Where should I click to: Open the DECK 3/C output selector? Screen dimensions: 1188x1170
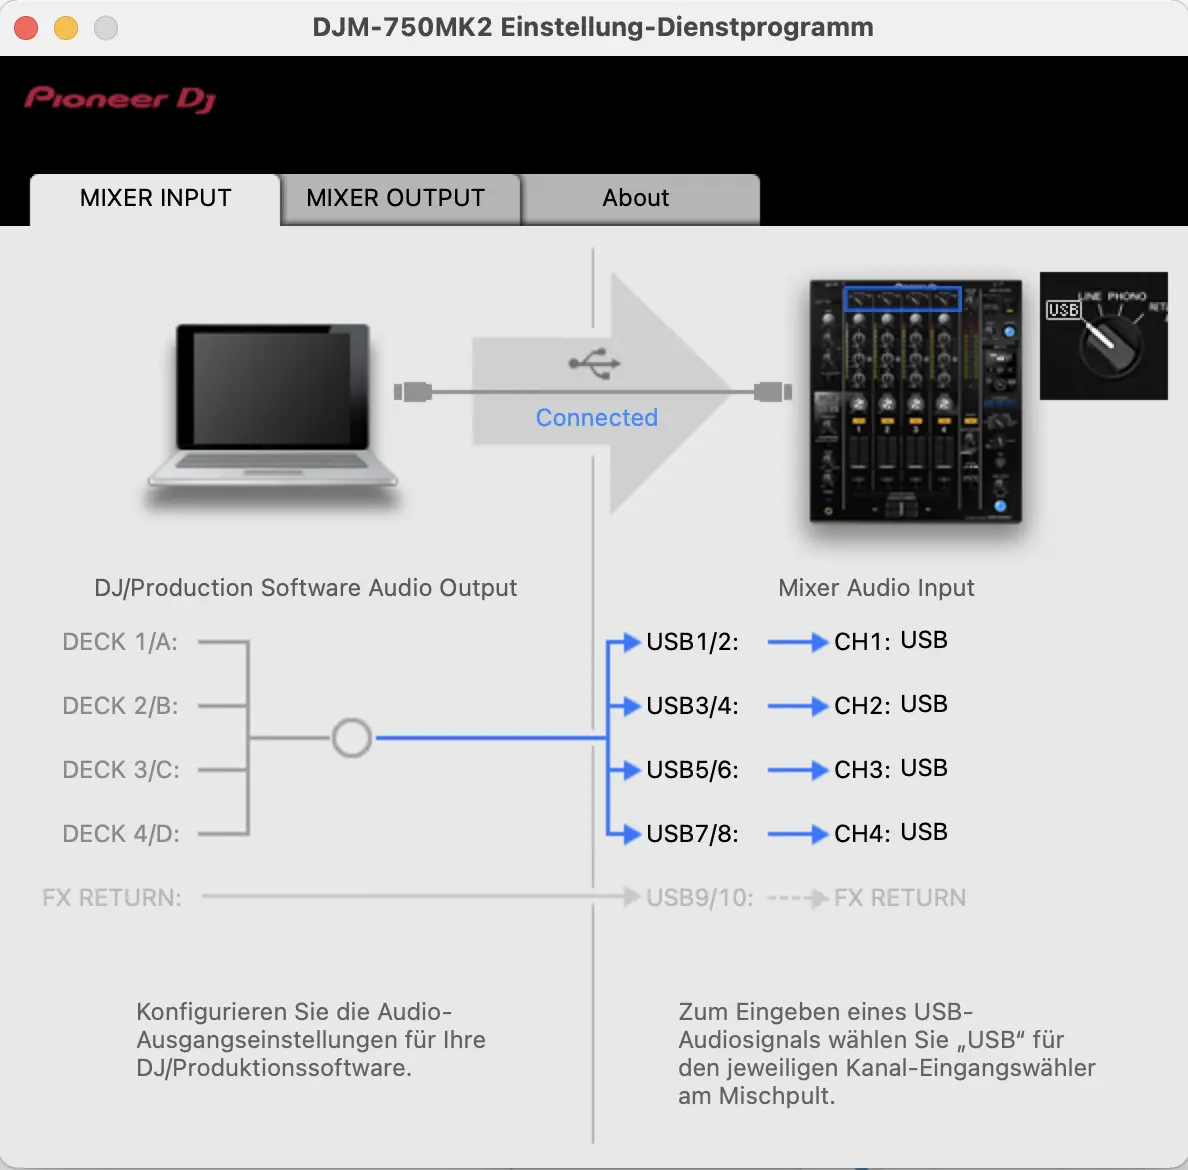coord(121,770)
